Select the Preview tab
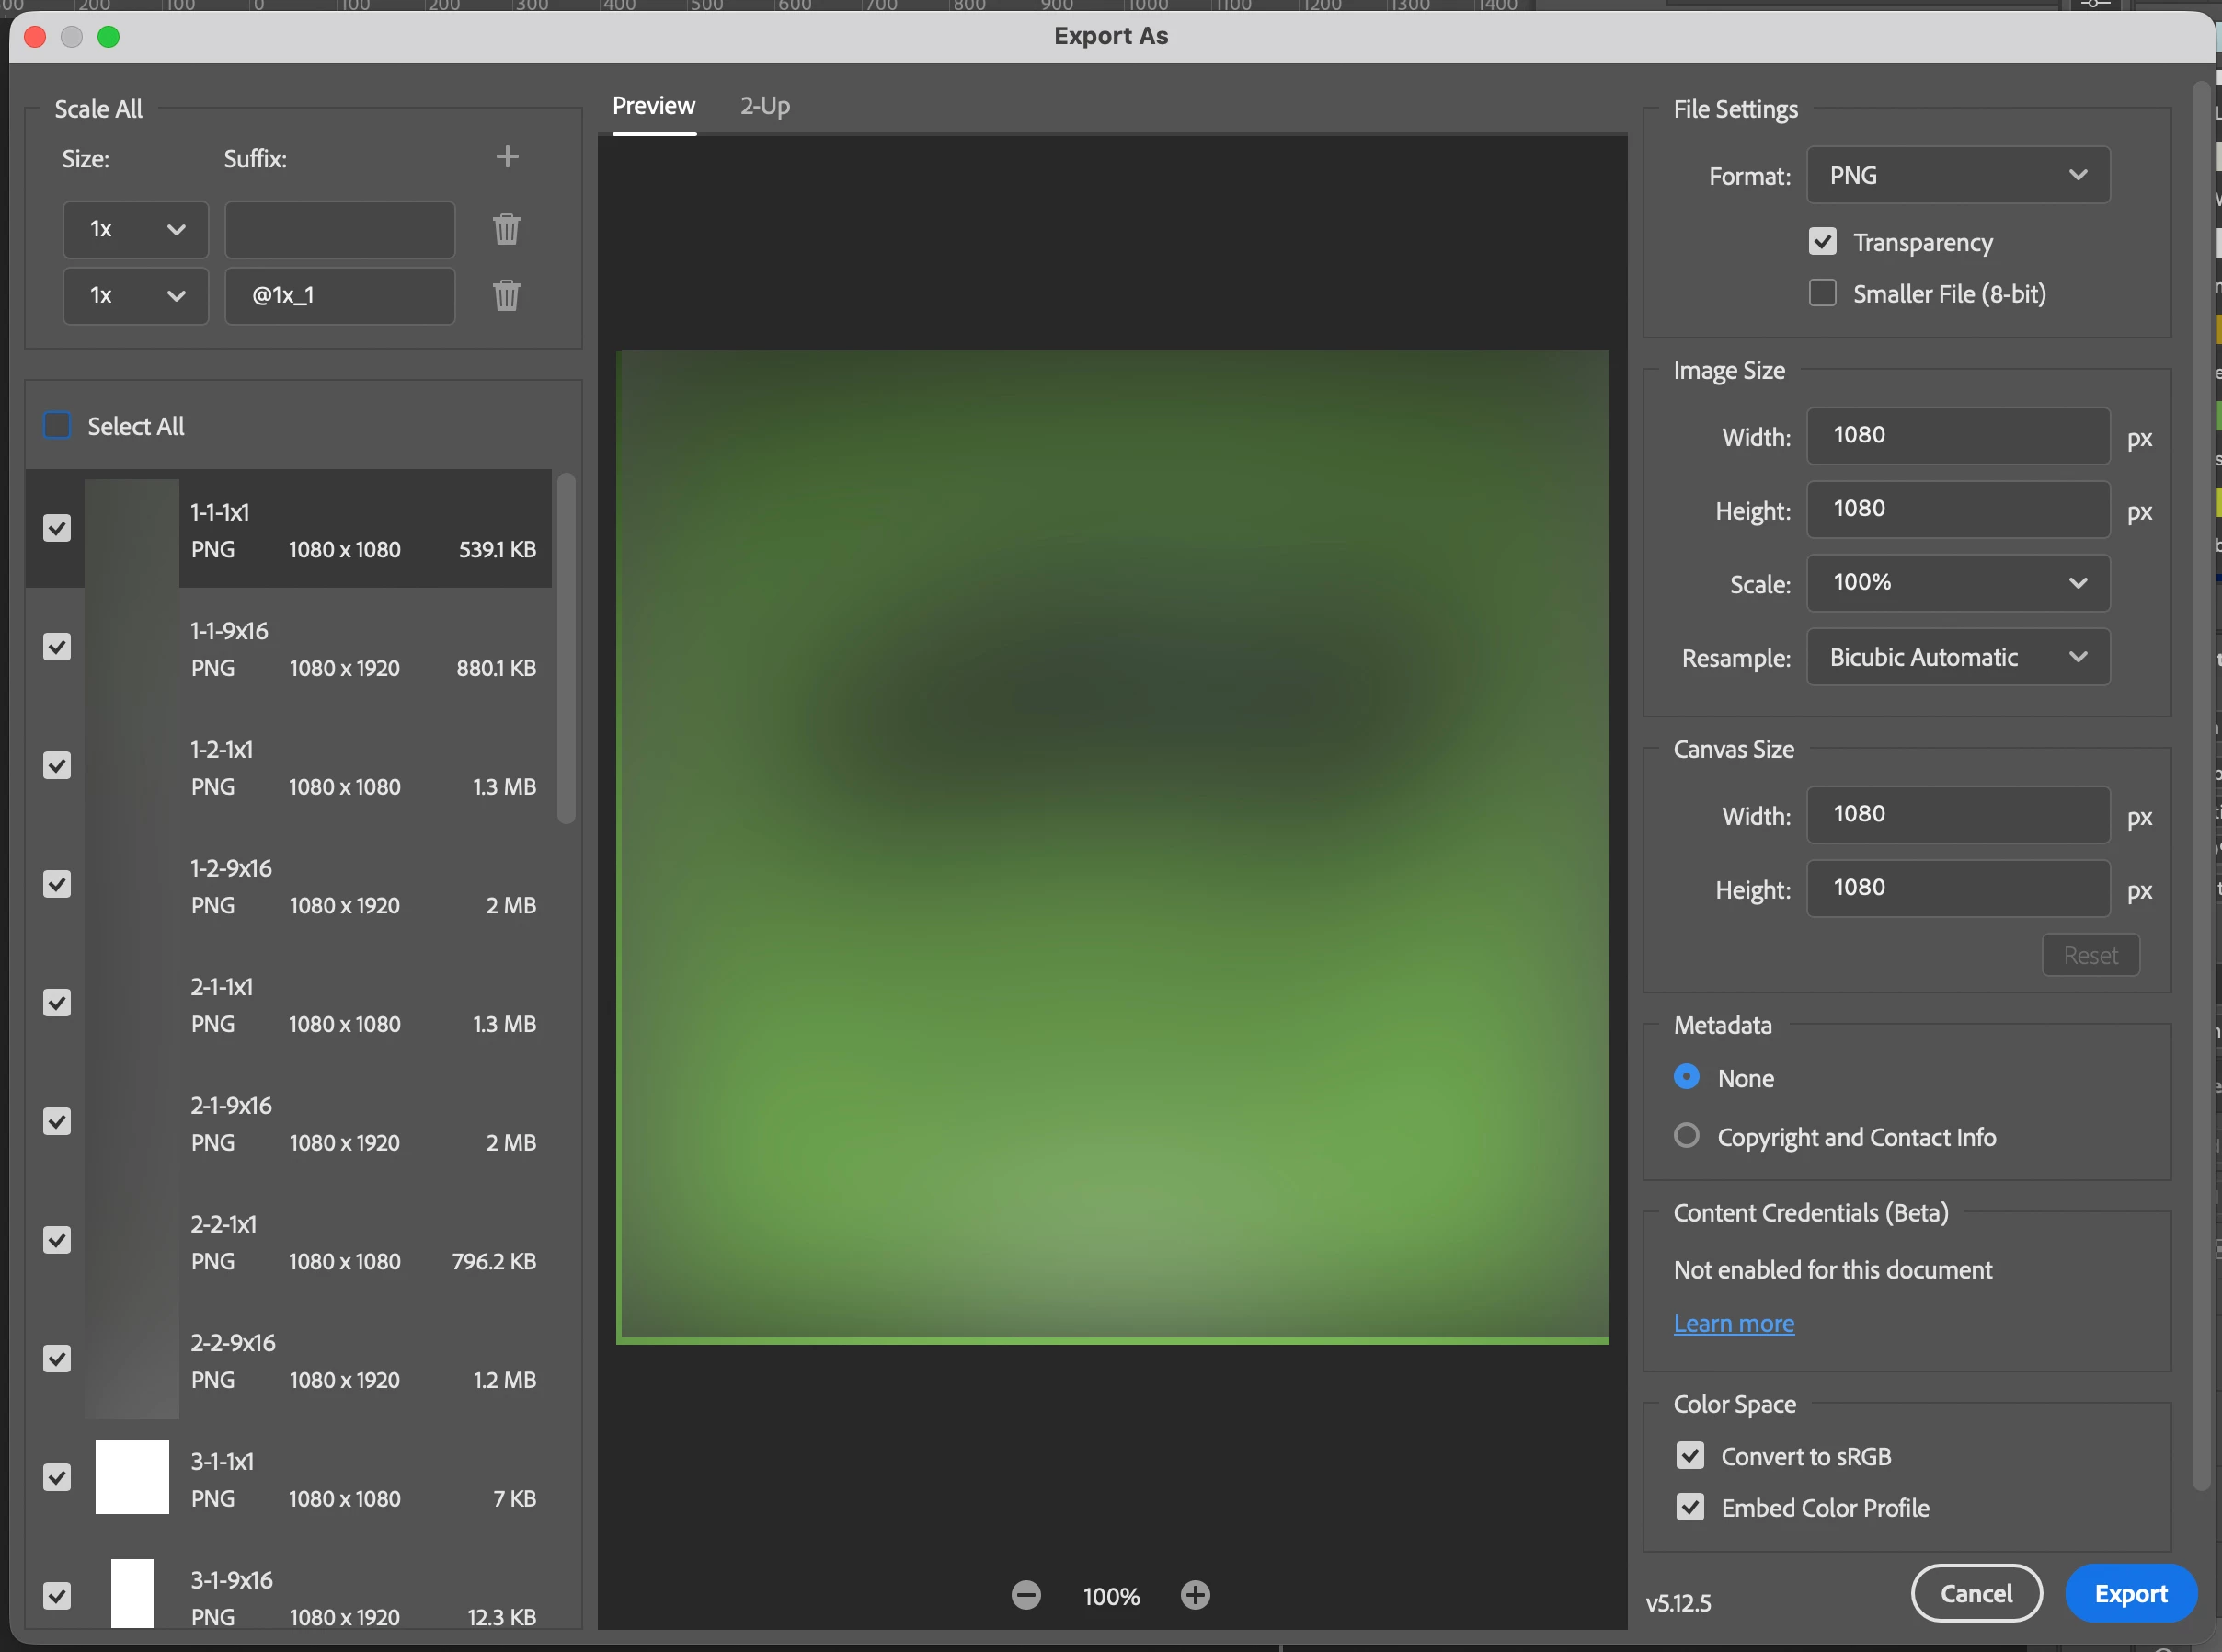Image resolution: width=2222 pixels, height=1652 pixels. point(653,106)
